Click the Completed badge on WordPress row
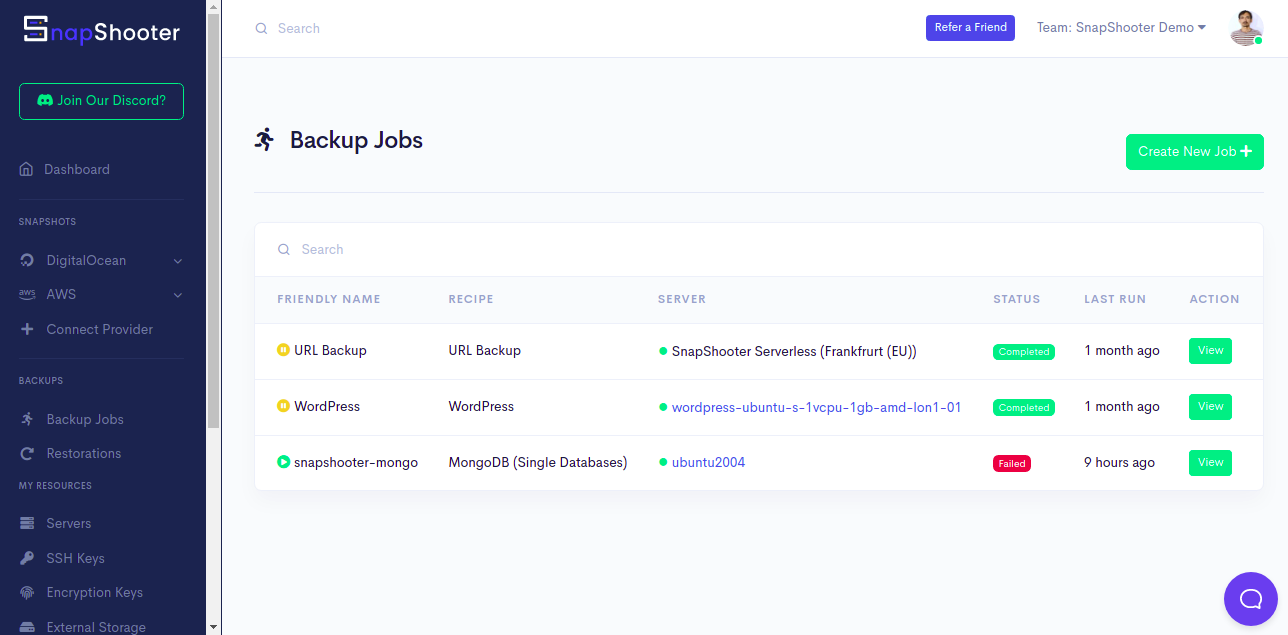1288x635 pixels. [1024, 408]
